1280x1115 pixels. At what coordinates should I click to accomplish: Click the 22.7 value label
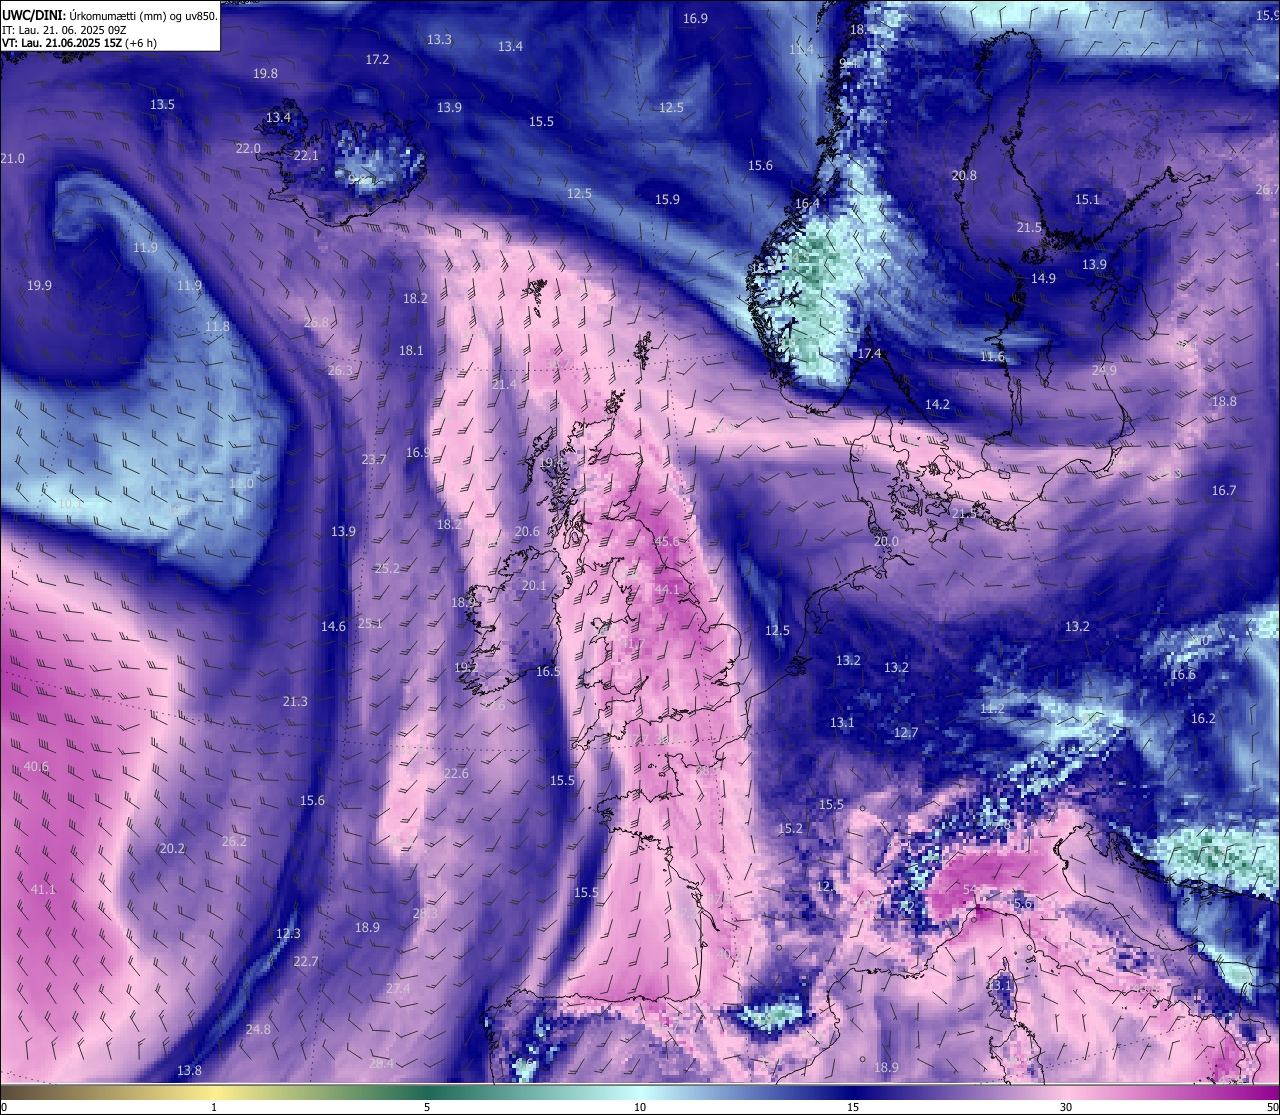click(306, 962)
